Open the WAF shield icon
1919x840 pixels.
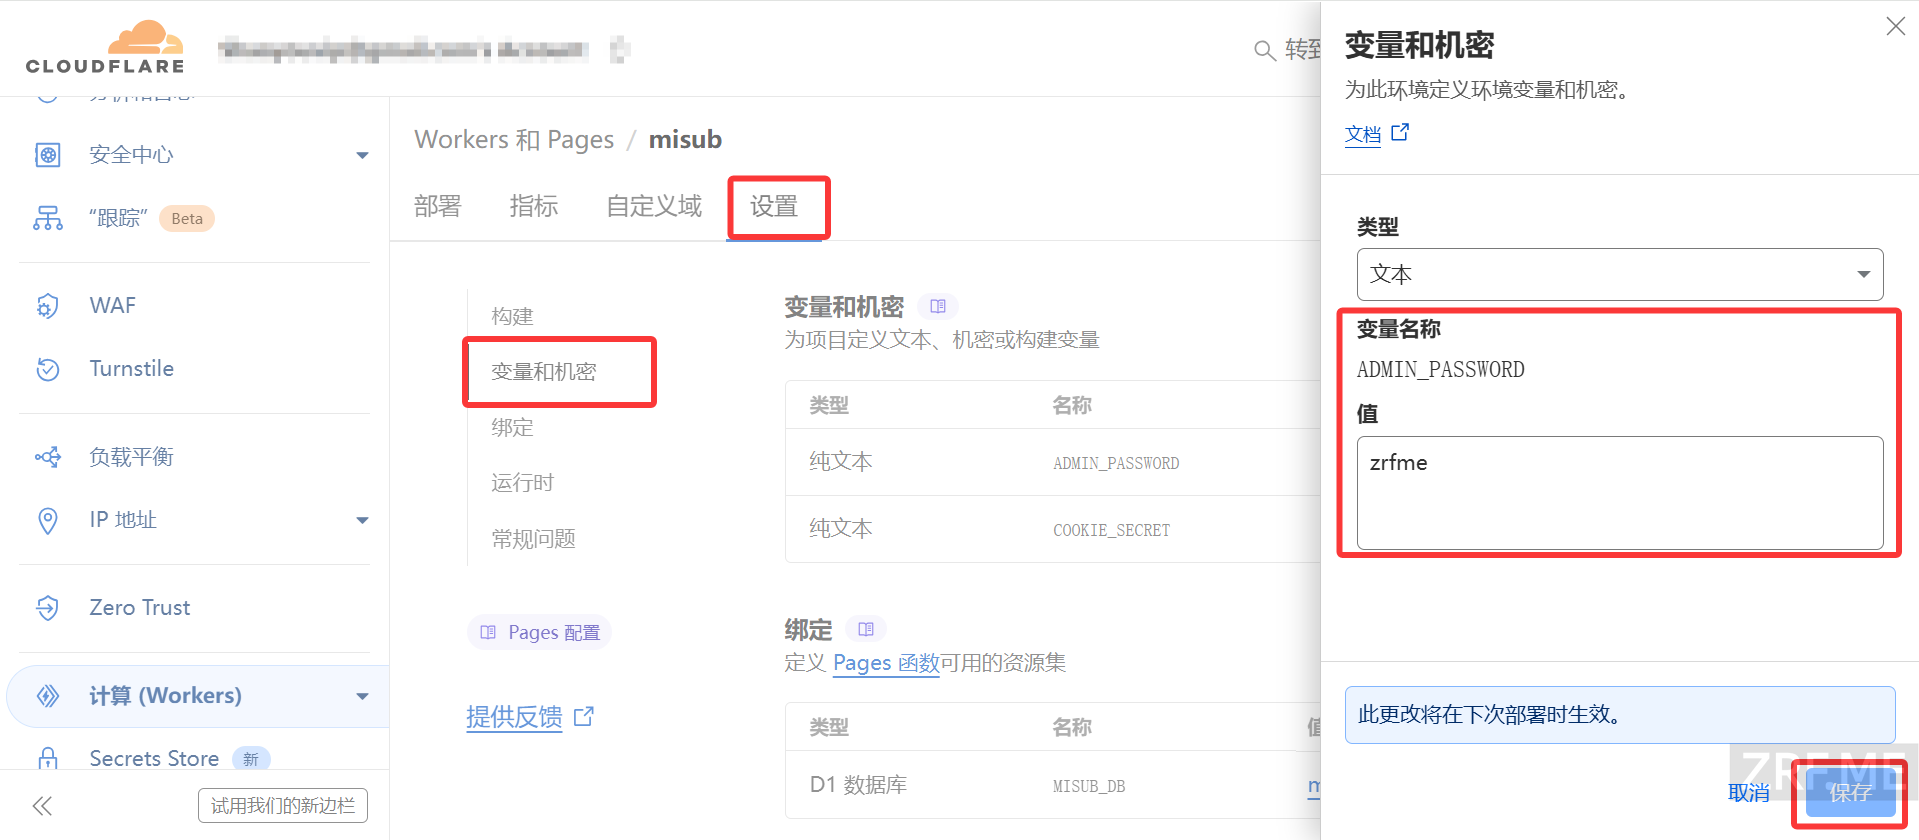pos(47,306)
